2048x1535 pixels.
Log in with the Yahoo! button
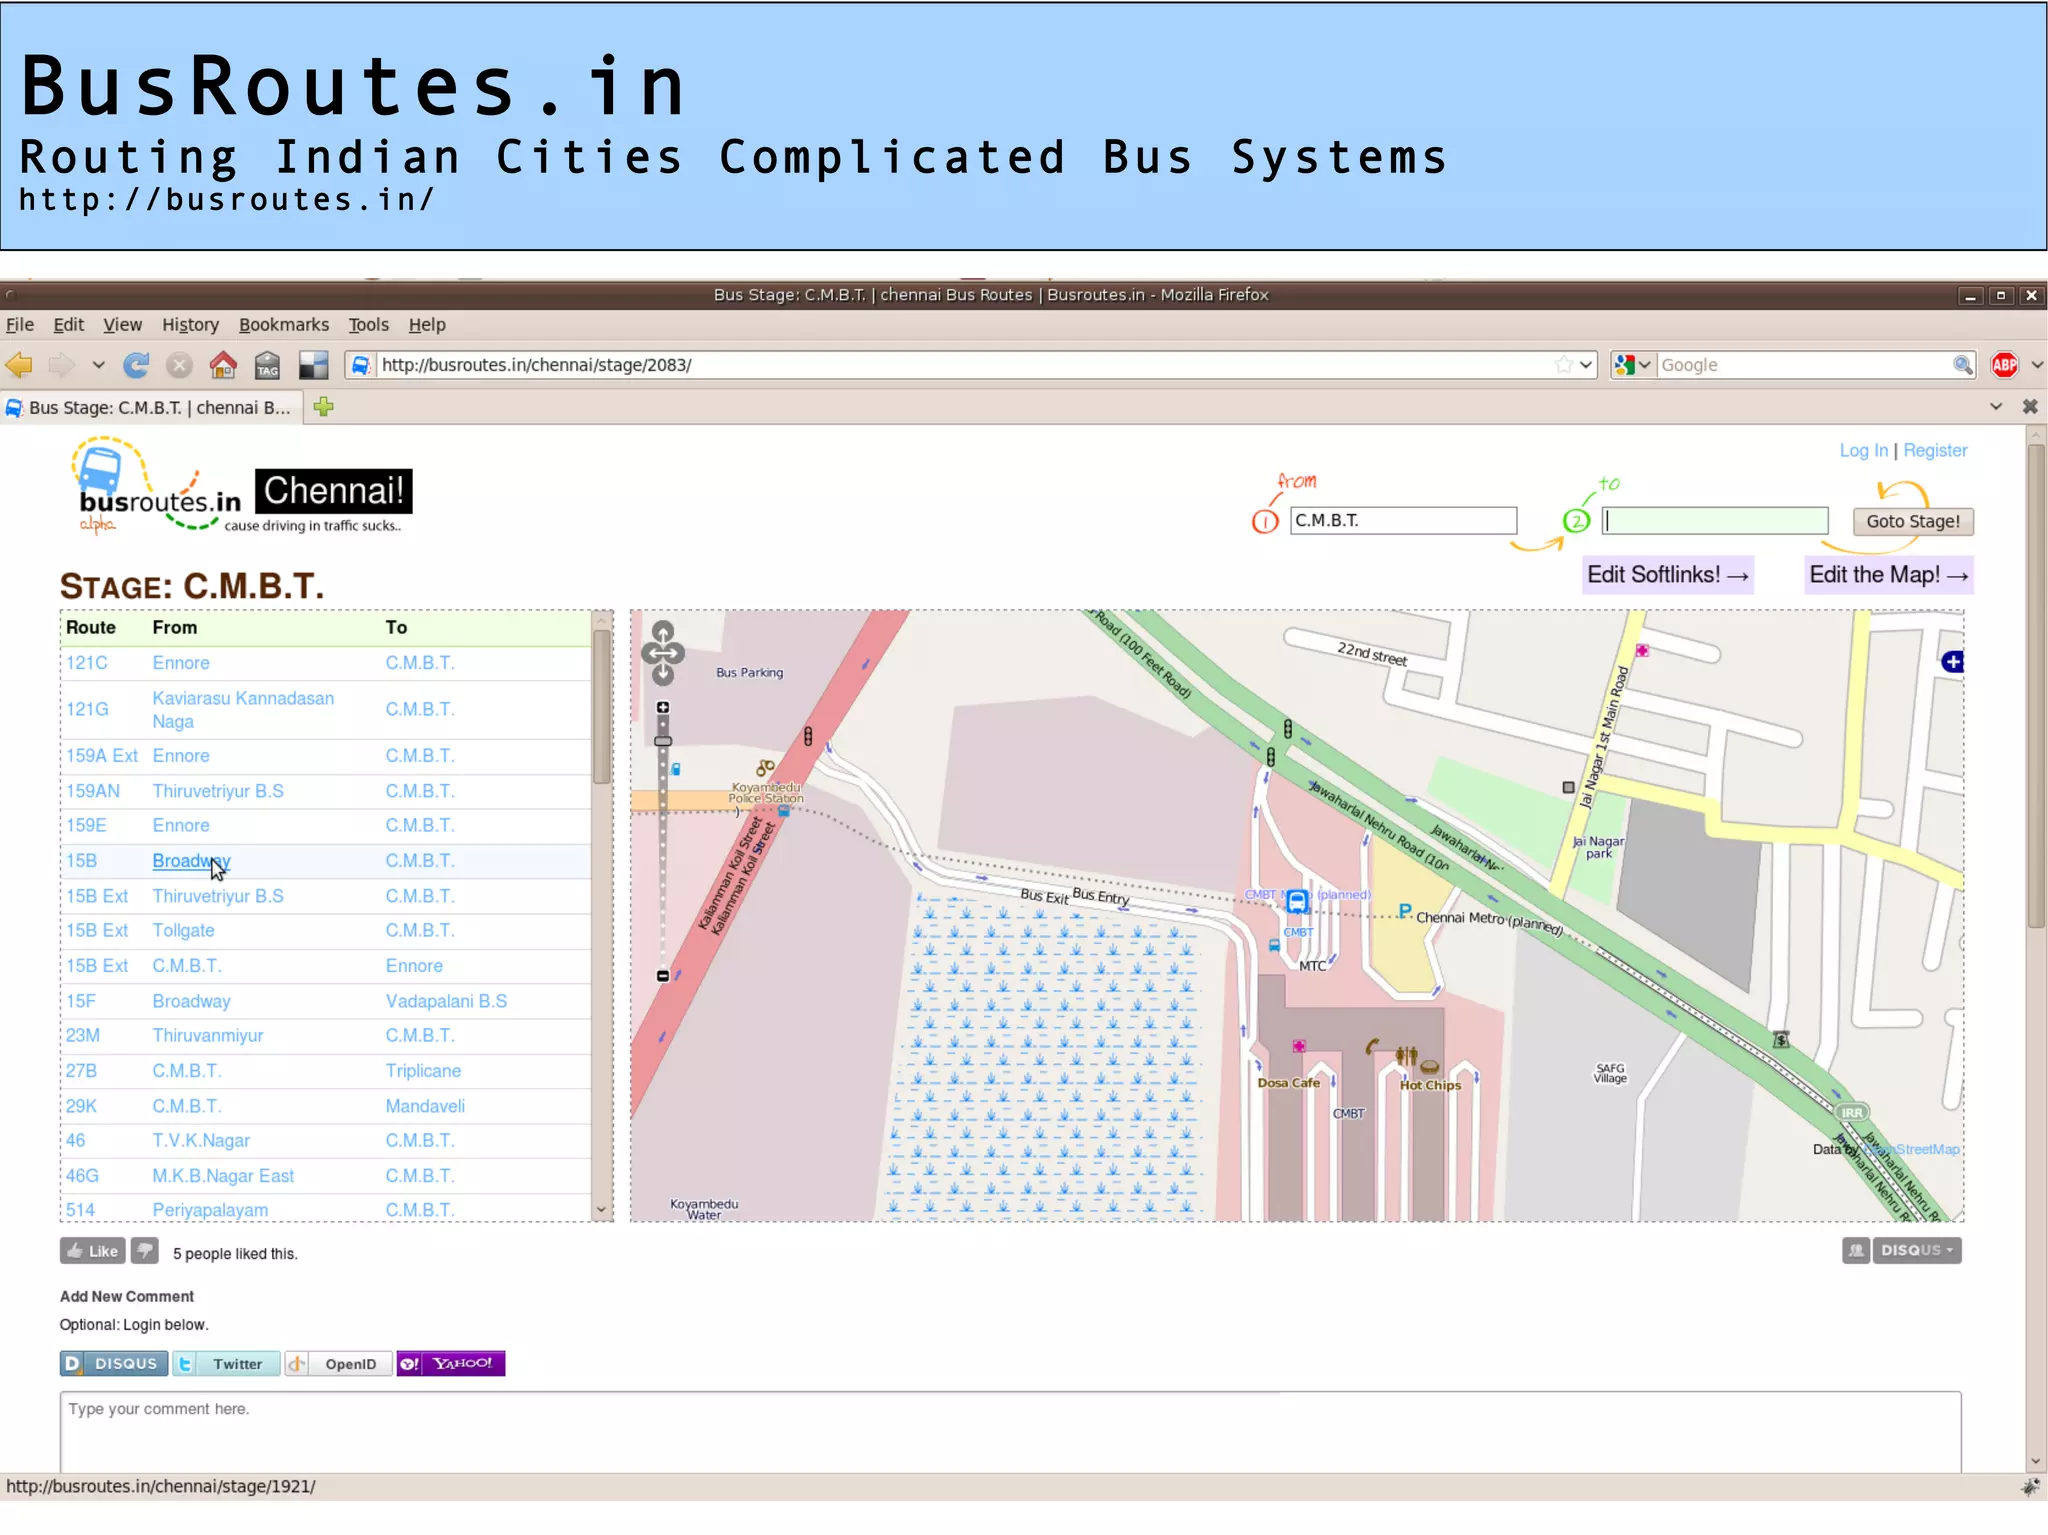coord(450,1364)
